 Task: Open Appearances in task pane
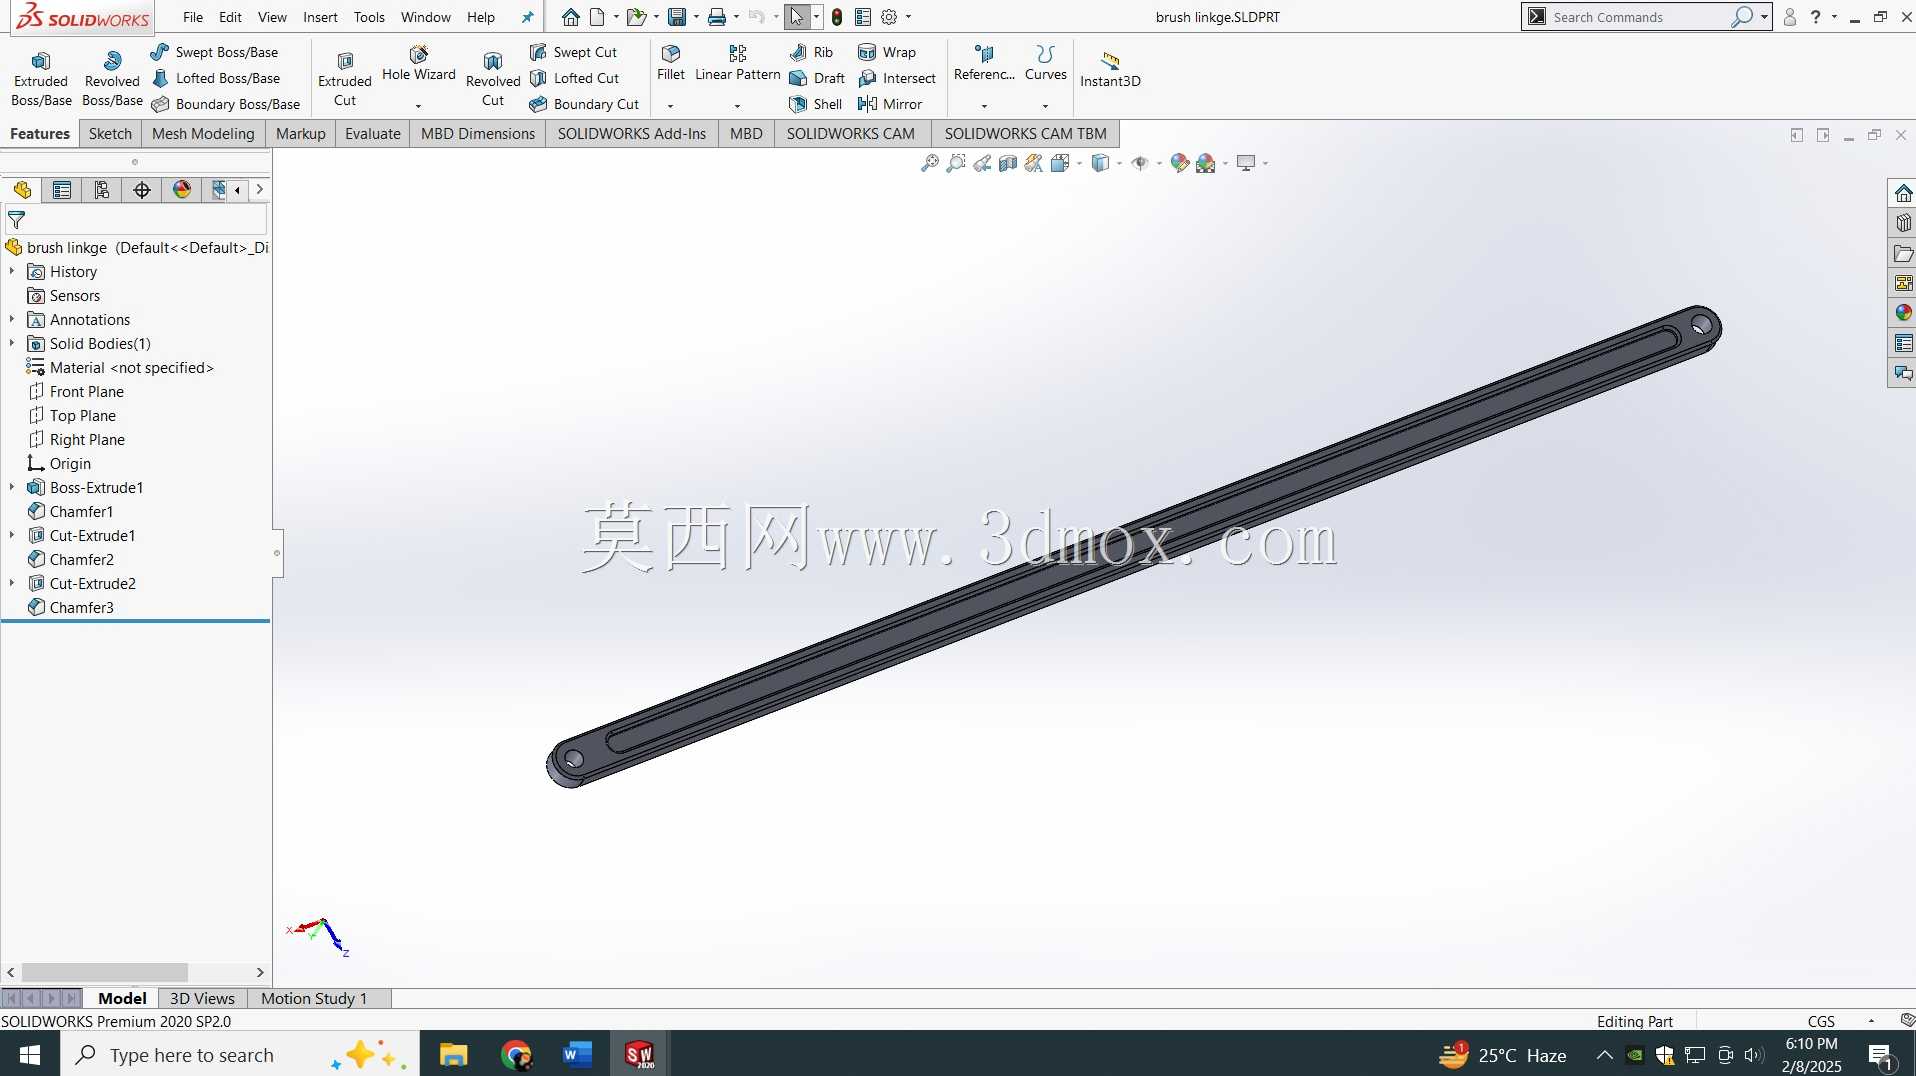pyautogui.click(x=1903, y=313)
